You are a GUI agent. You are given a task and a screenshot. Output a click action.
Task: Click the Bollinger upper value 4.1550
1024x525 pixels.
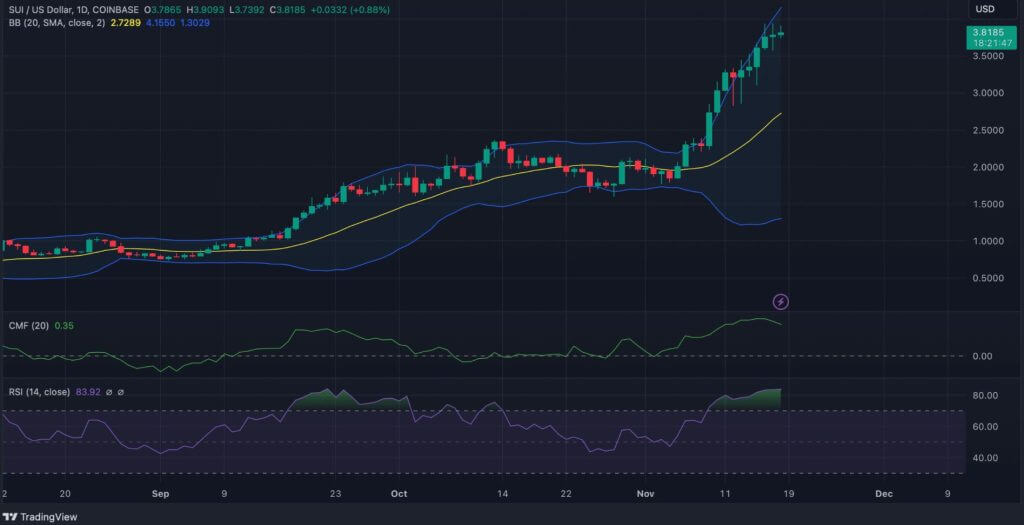point(160,23)
